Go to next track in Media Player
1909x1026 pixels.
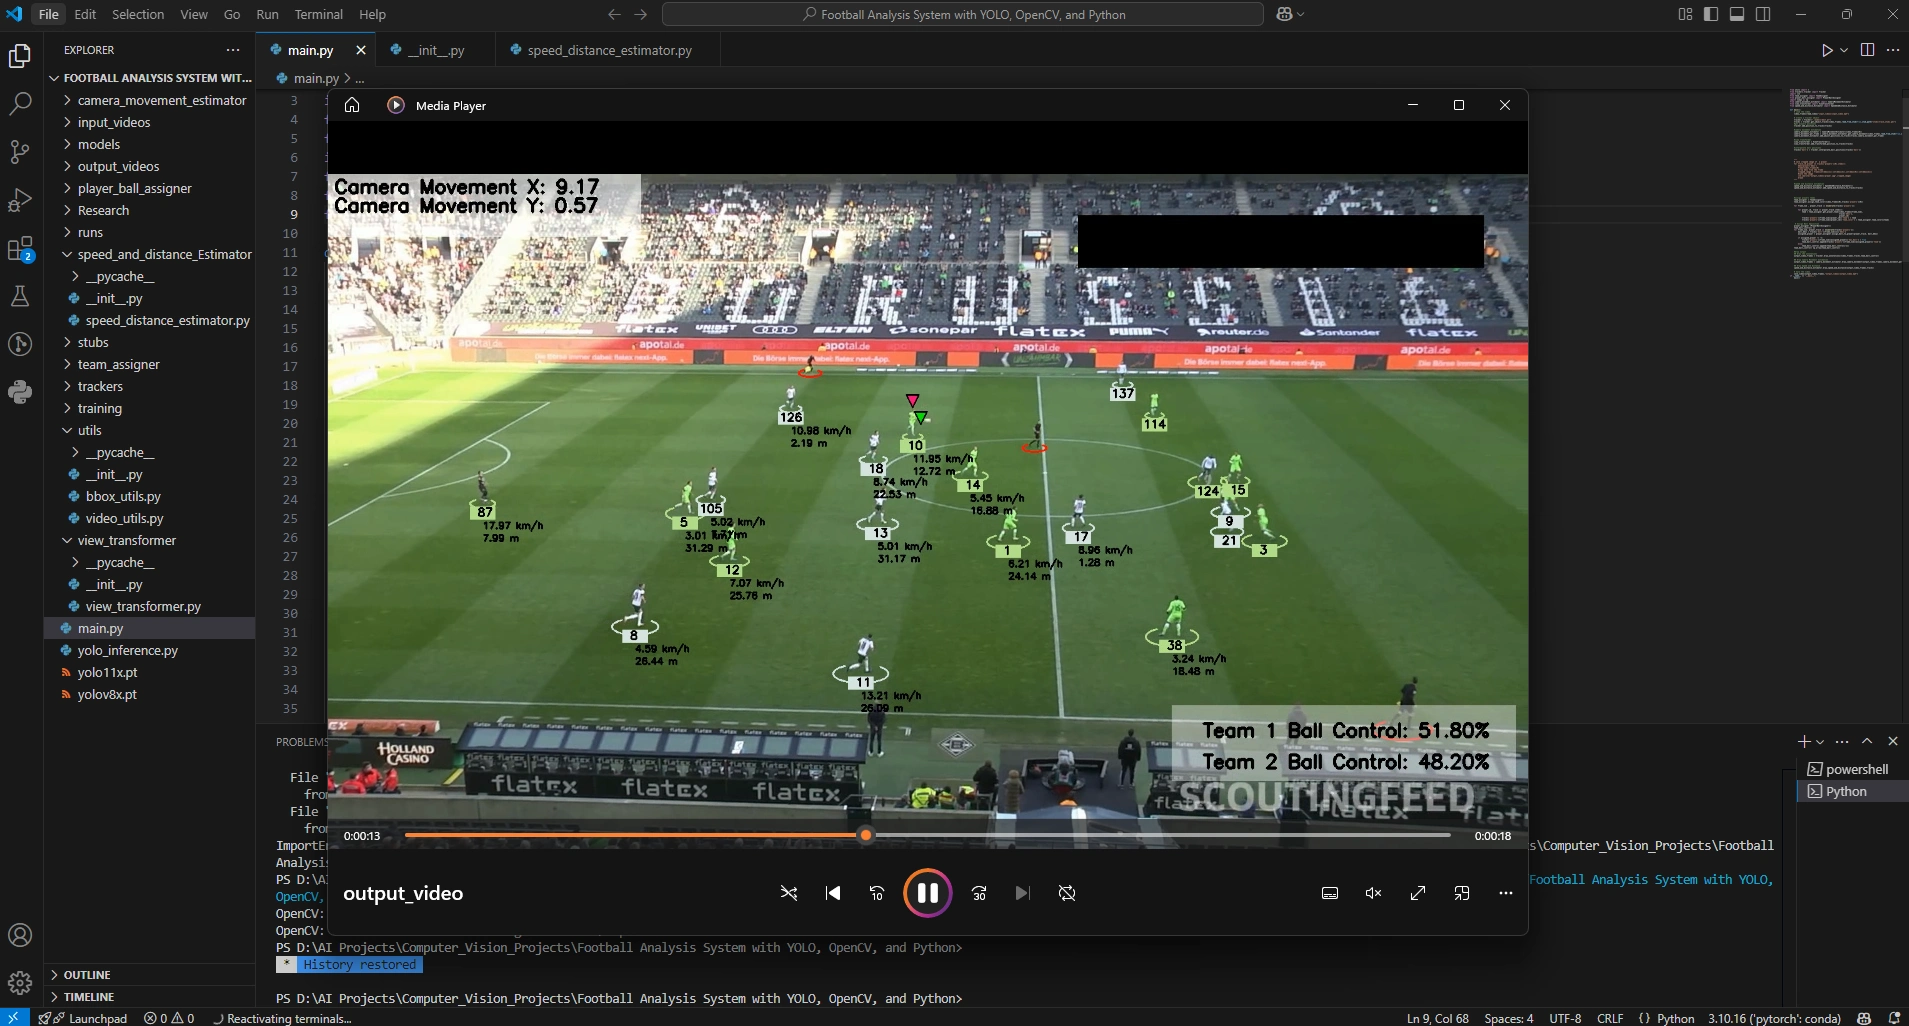(1022, 893)
